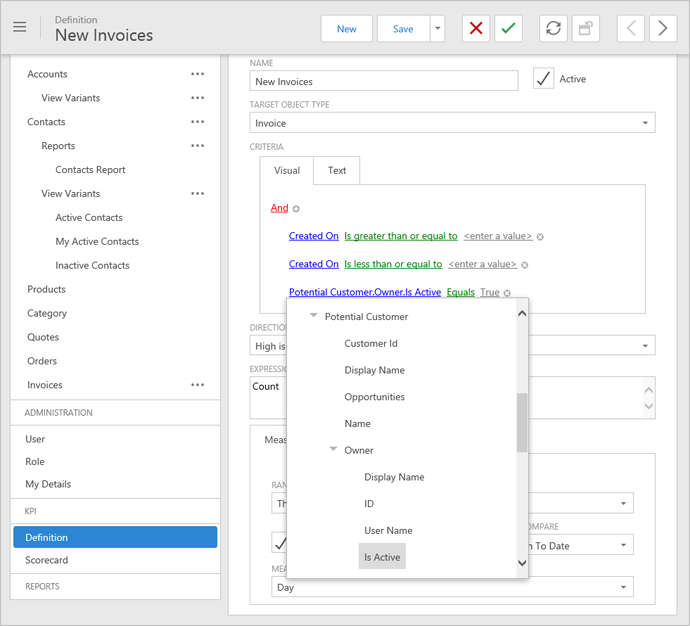Viewport: 690px width, 626px height.
Task: Switch to the Text criteria tab
Action: click(x=337, y=171)
